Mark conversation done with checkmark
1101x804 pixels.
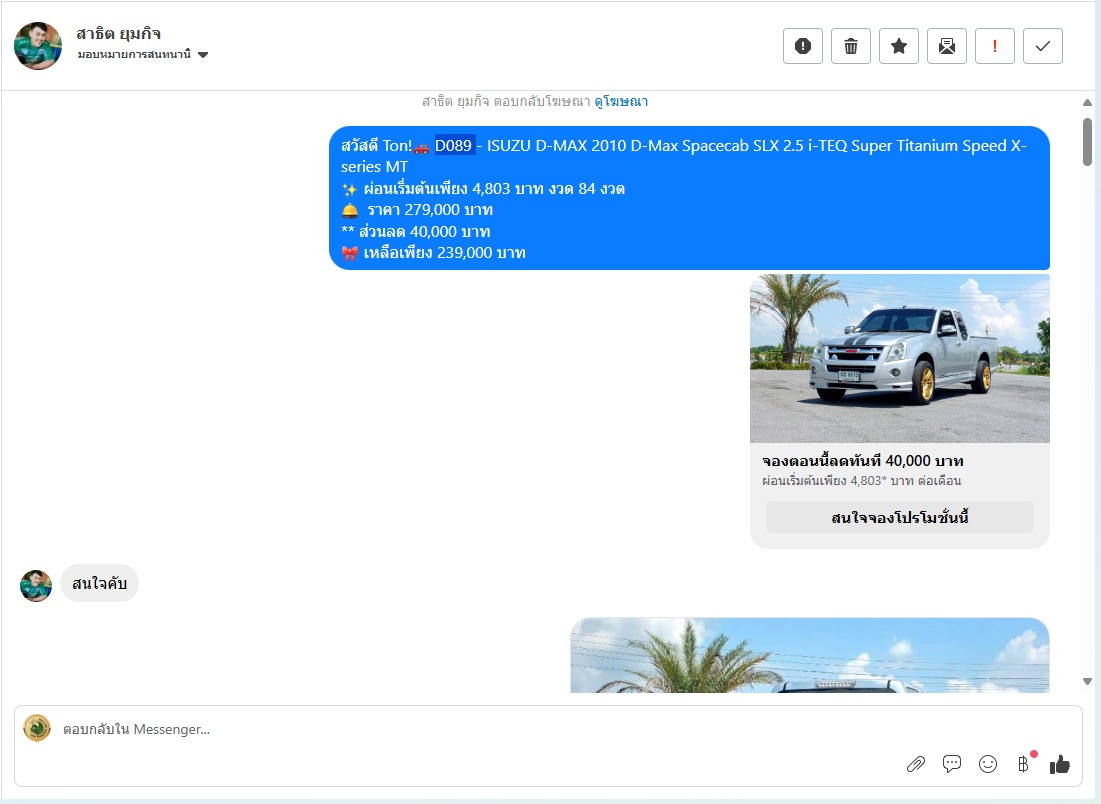1043,46
